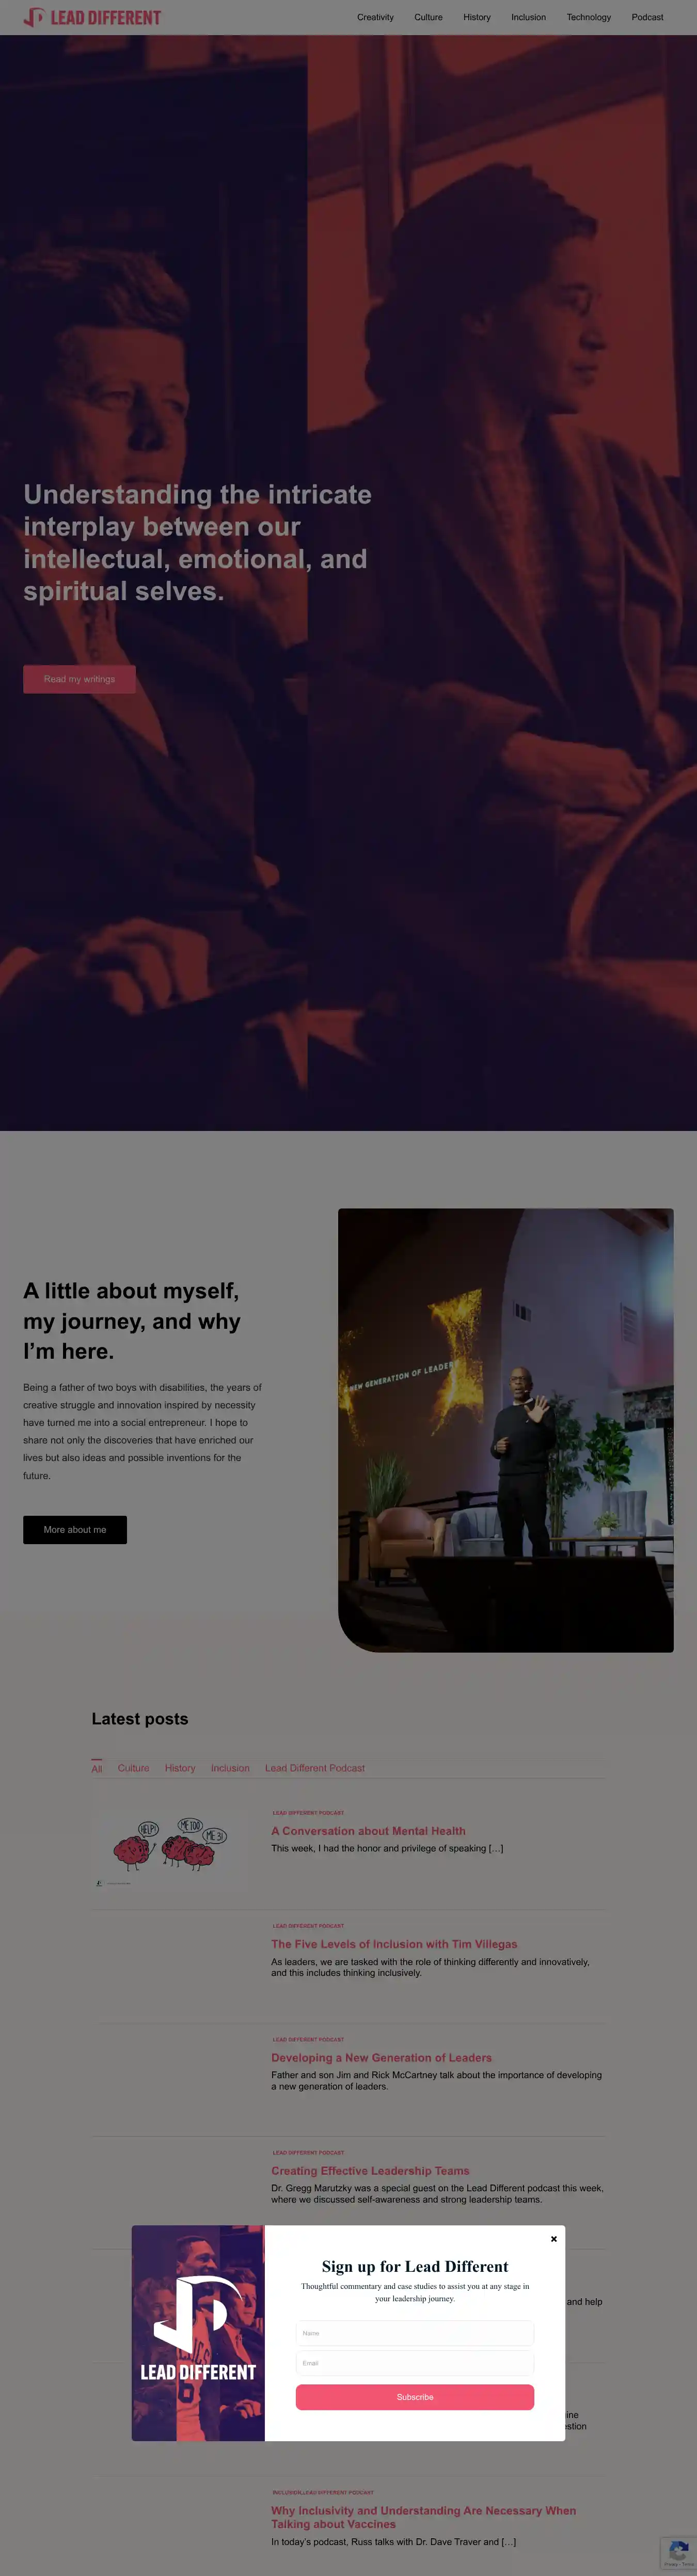
Task: Click the Subscribe button
Action: [414, 2397]
